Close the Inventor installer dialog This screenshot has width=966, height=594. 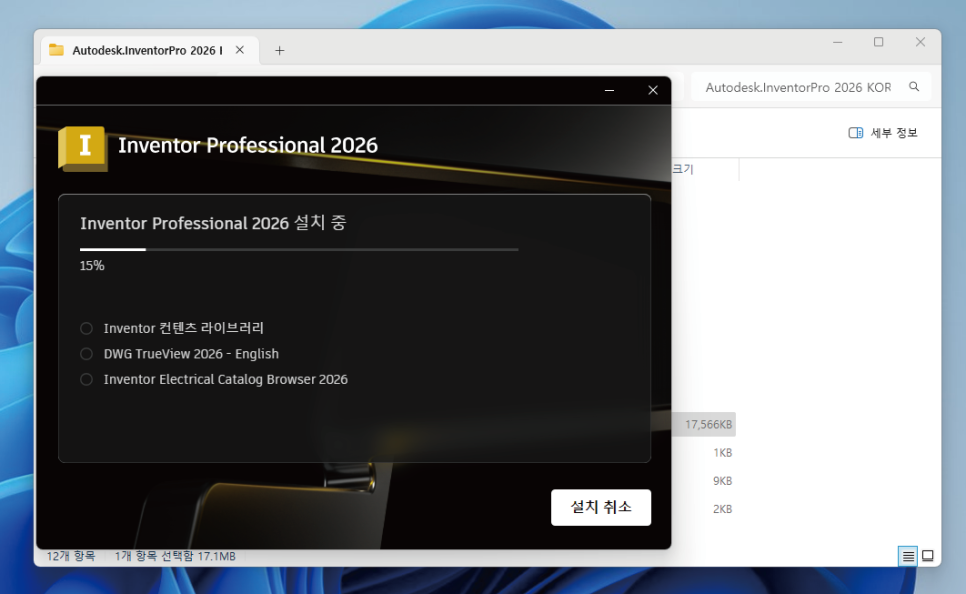(653, 91)
